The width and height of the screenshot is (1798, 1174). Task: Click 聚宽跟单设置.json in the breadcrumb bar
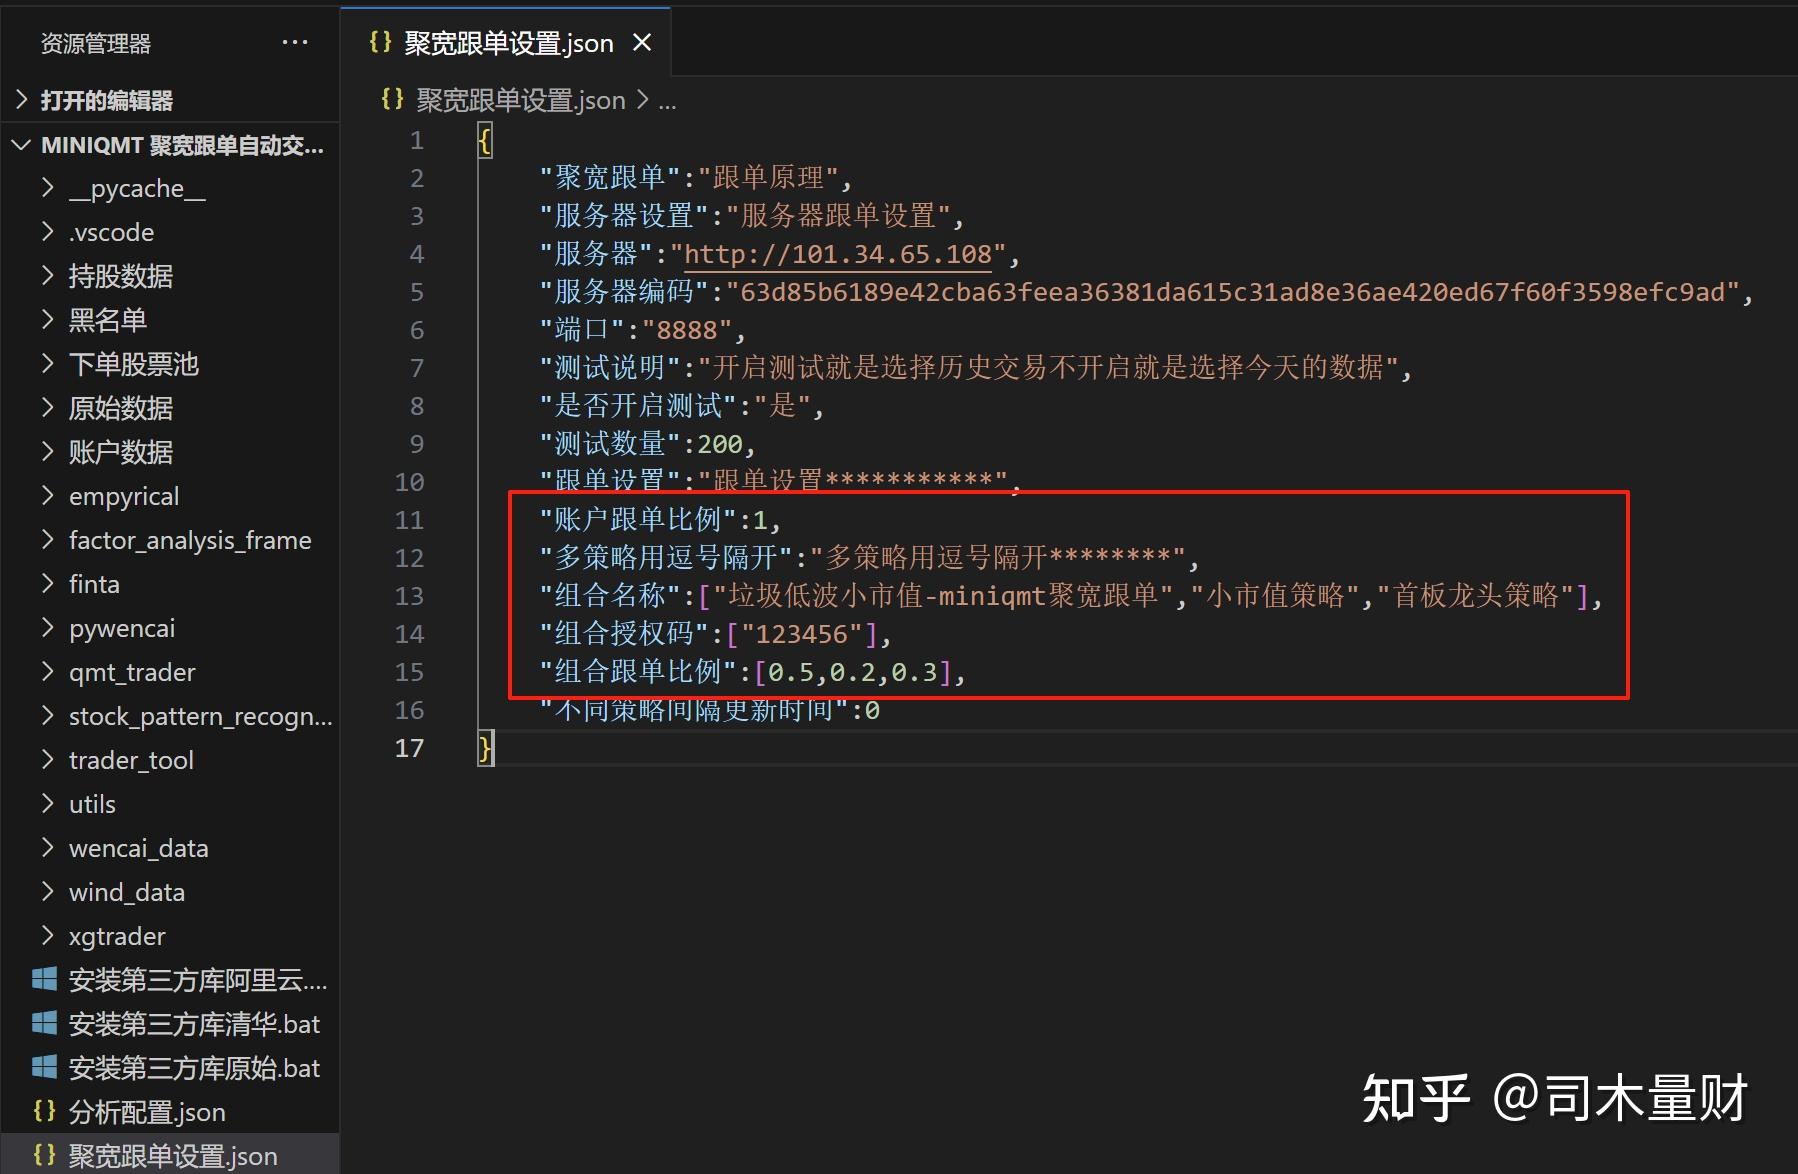pos(521,99)
